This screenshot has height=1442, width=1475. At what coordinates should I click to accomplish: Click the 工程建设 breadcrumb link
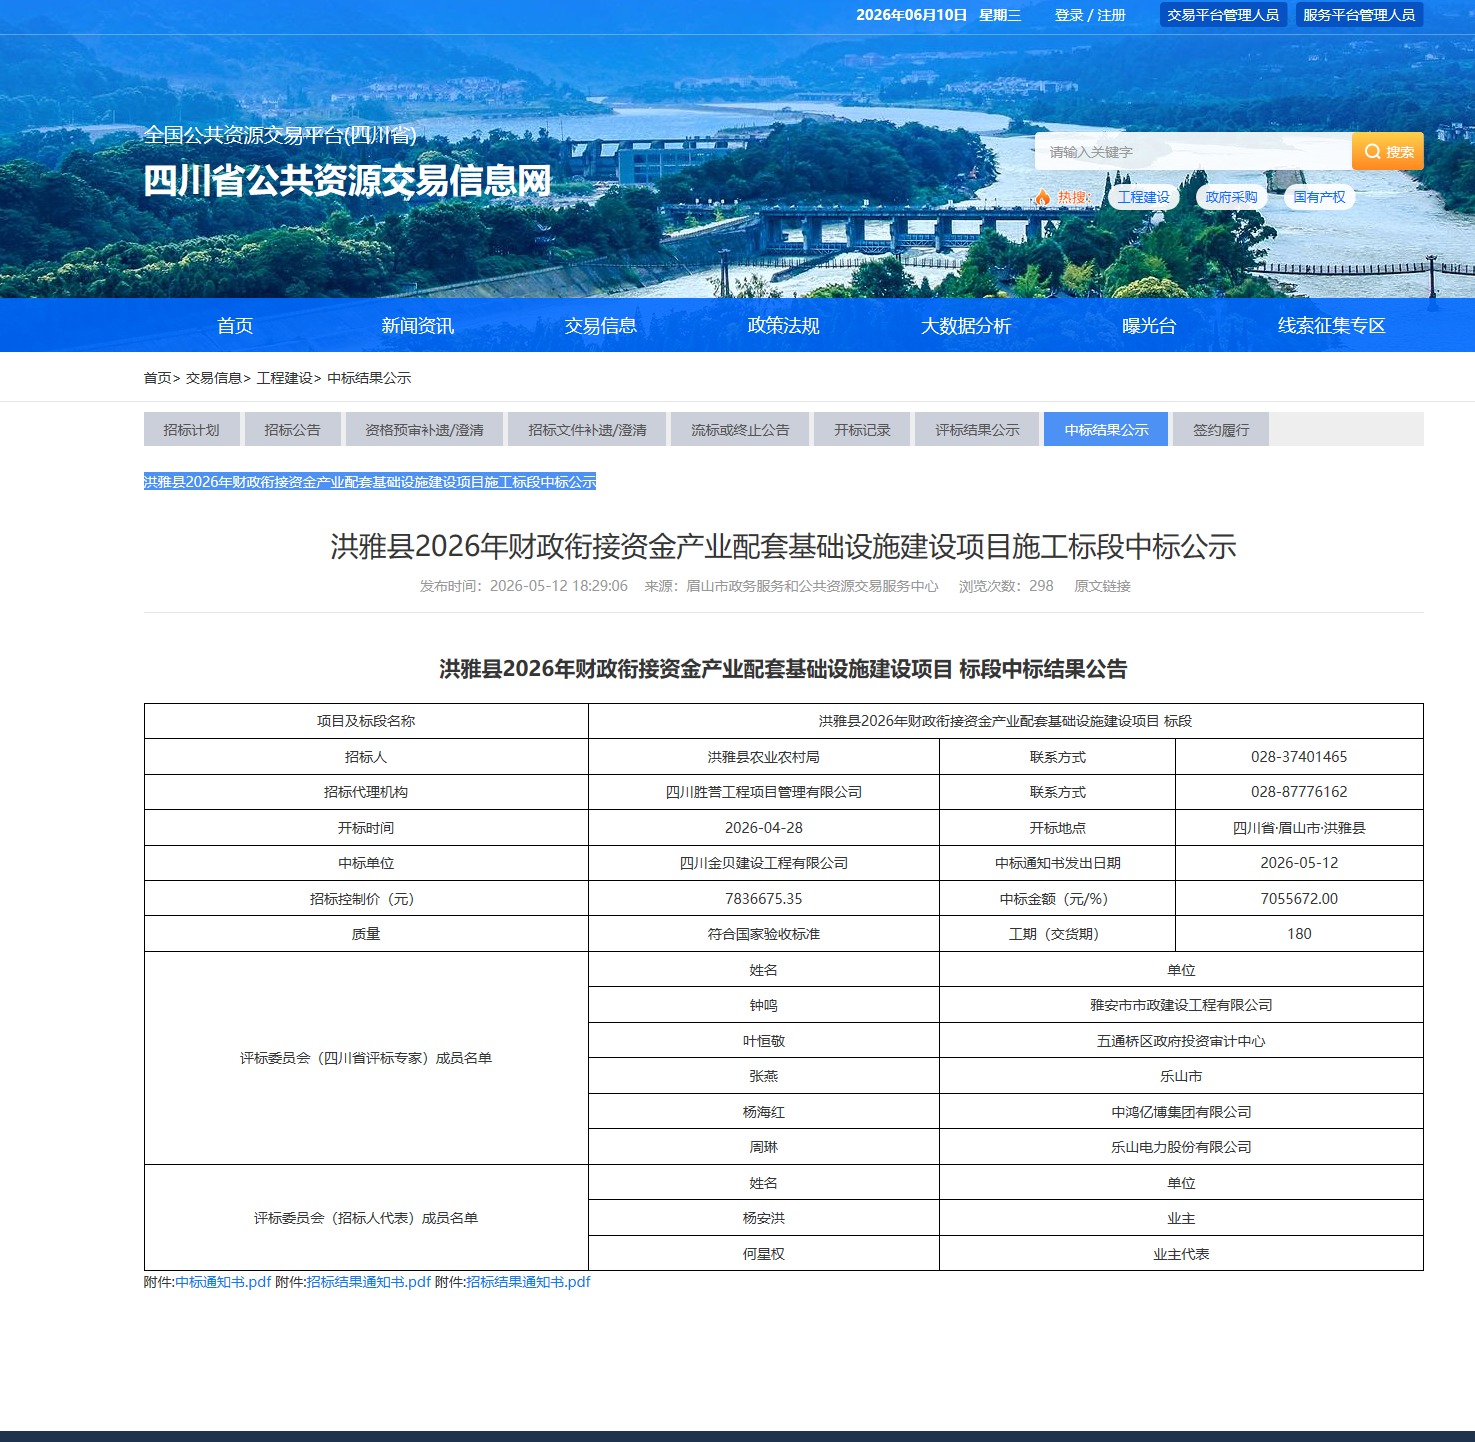coord(285,378)
